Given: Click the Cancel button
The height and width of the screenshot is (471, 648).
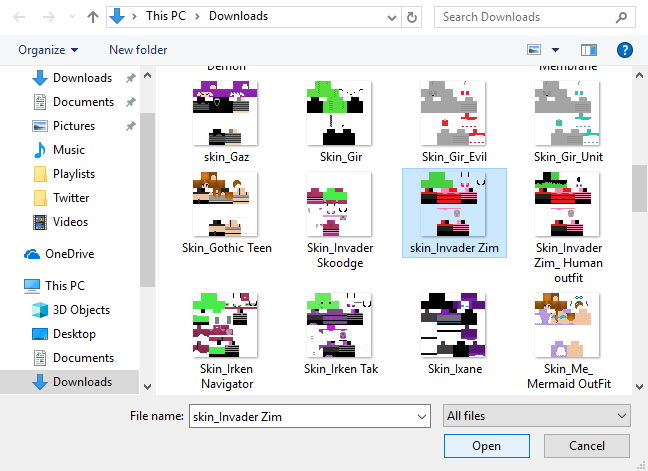Looking at the screenshot, I should pos(587,446).
